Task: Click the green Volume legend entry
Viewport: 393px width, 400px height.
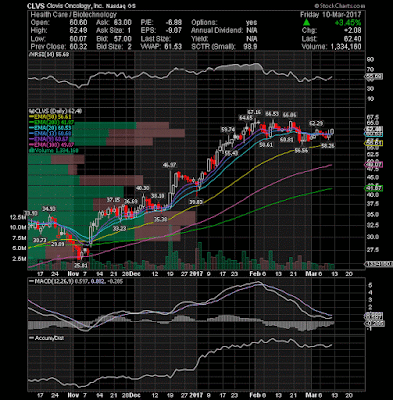Action: coord(54,150)
